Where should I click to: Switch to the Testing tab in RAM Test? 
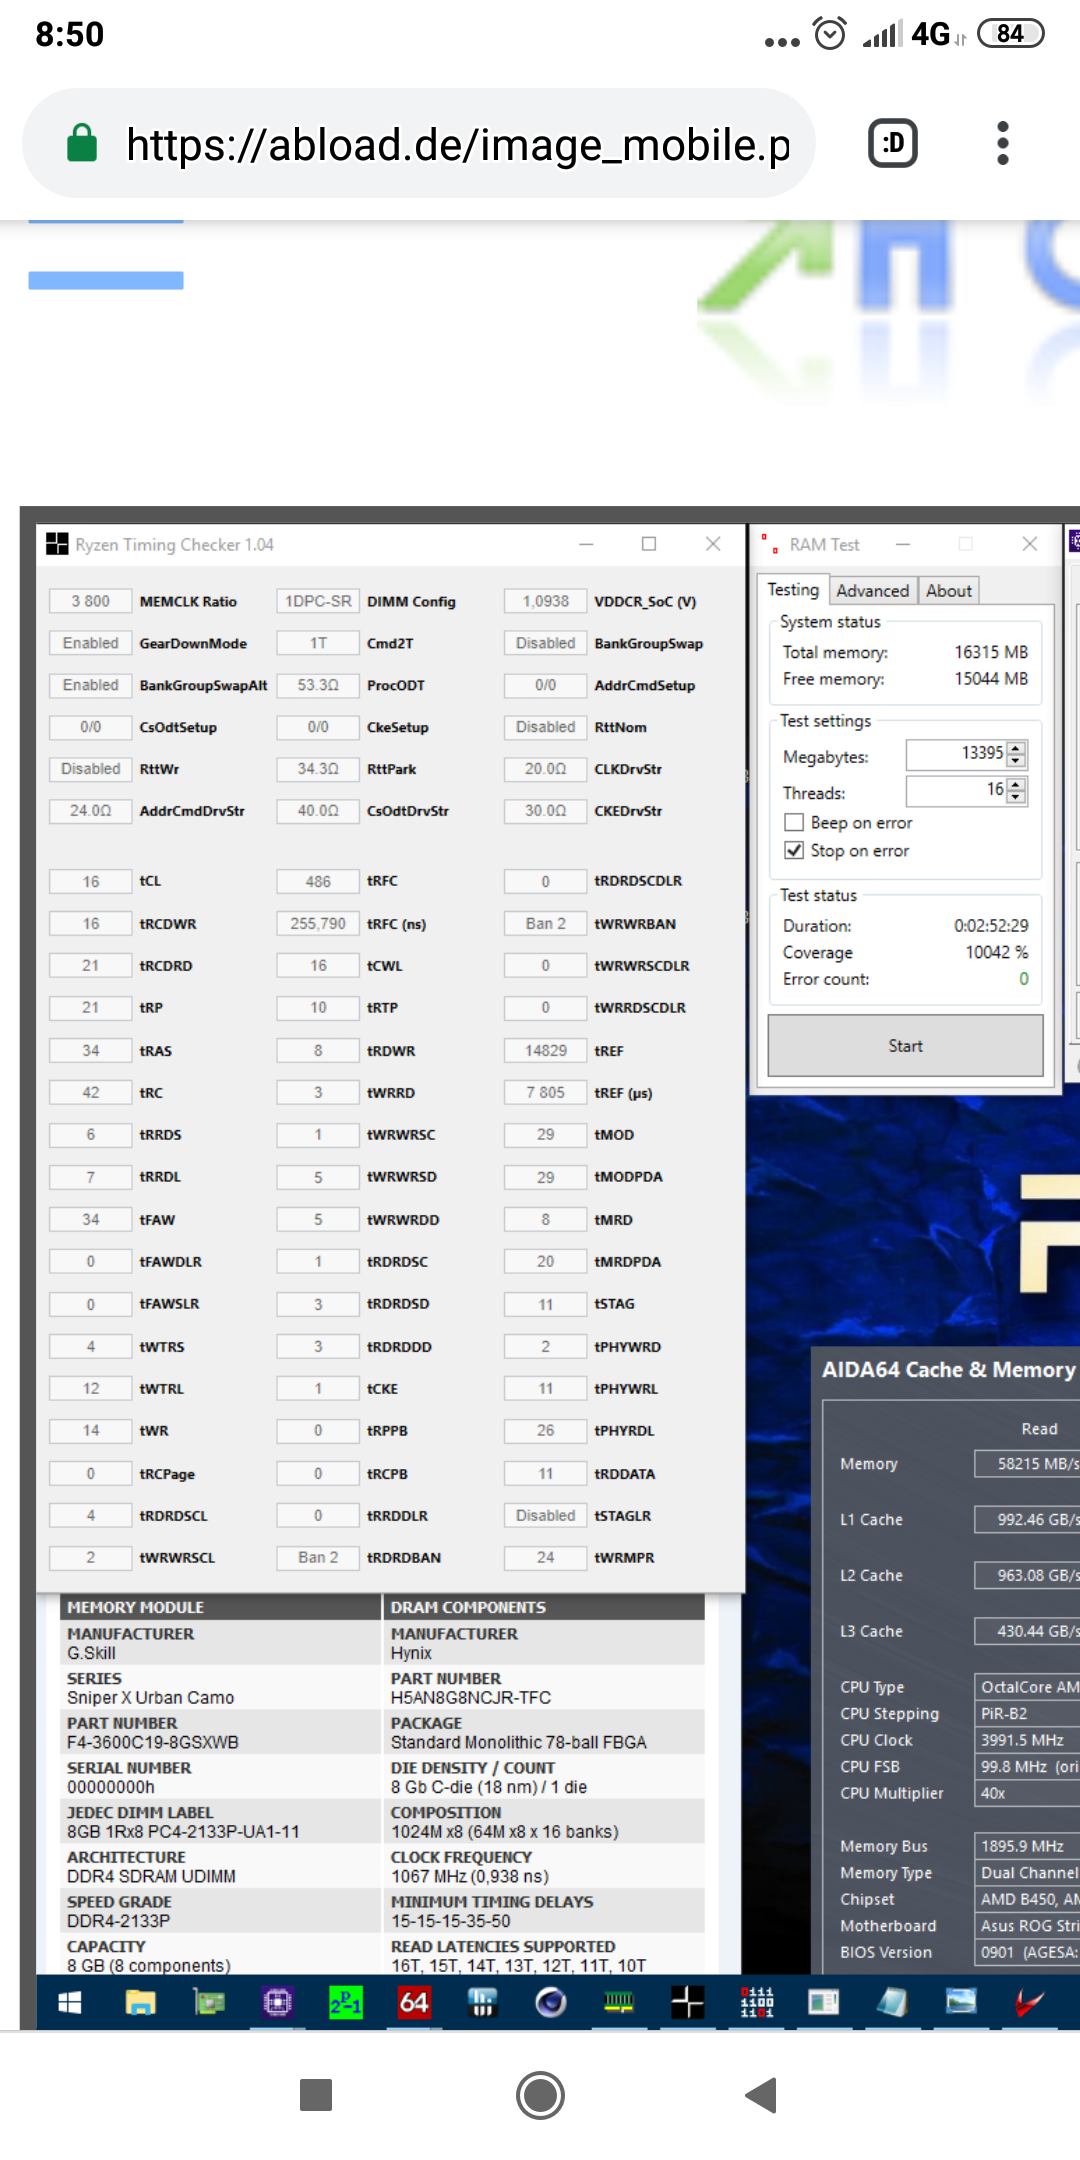pos(793,590)
